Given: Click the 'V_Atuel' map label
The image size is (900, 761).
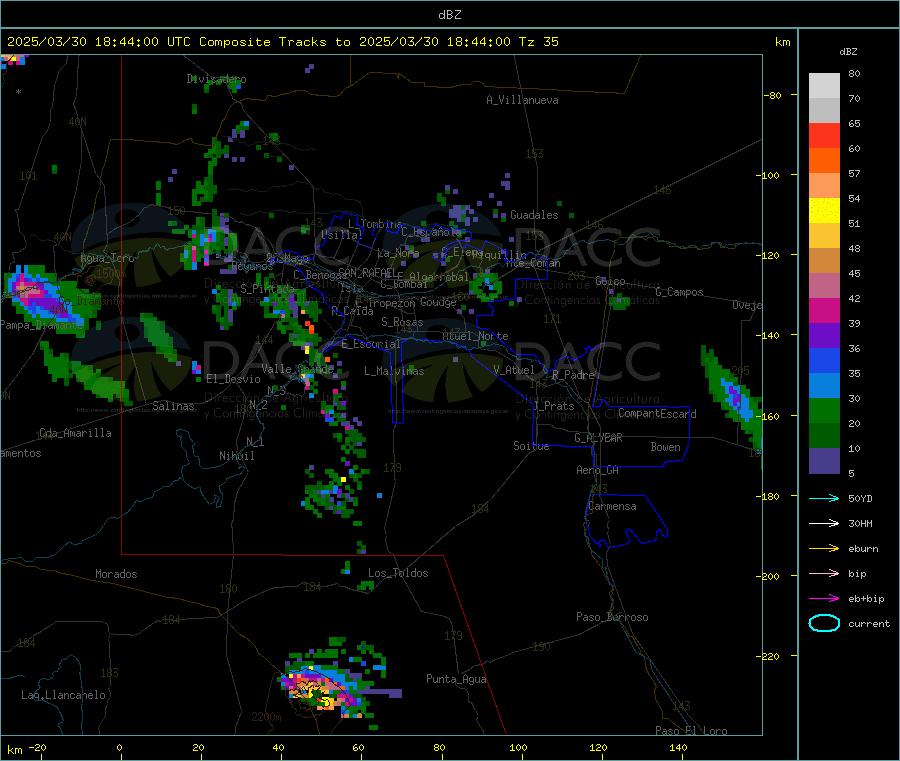Looking at the screenshot, I should [x=514, y=370].
